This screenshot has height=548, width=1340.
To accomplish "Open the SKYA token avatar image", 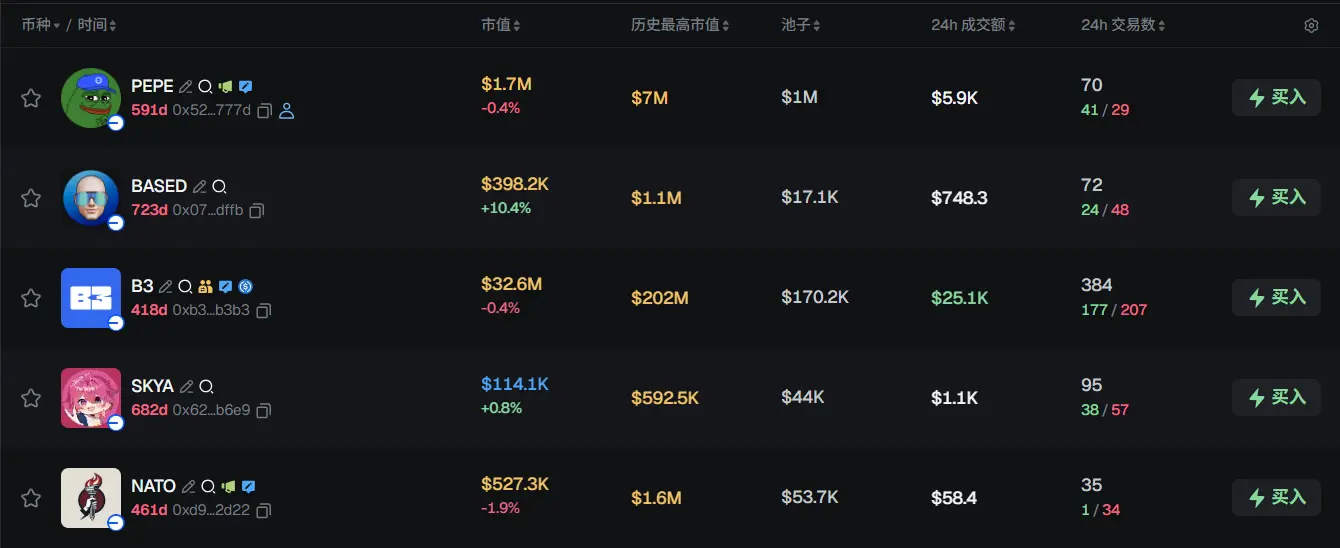I will click(x=90, y=398).
